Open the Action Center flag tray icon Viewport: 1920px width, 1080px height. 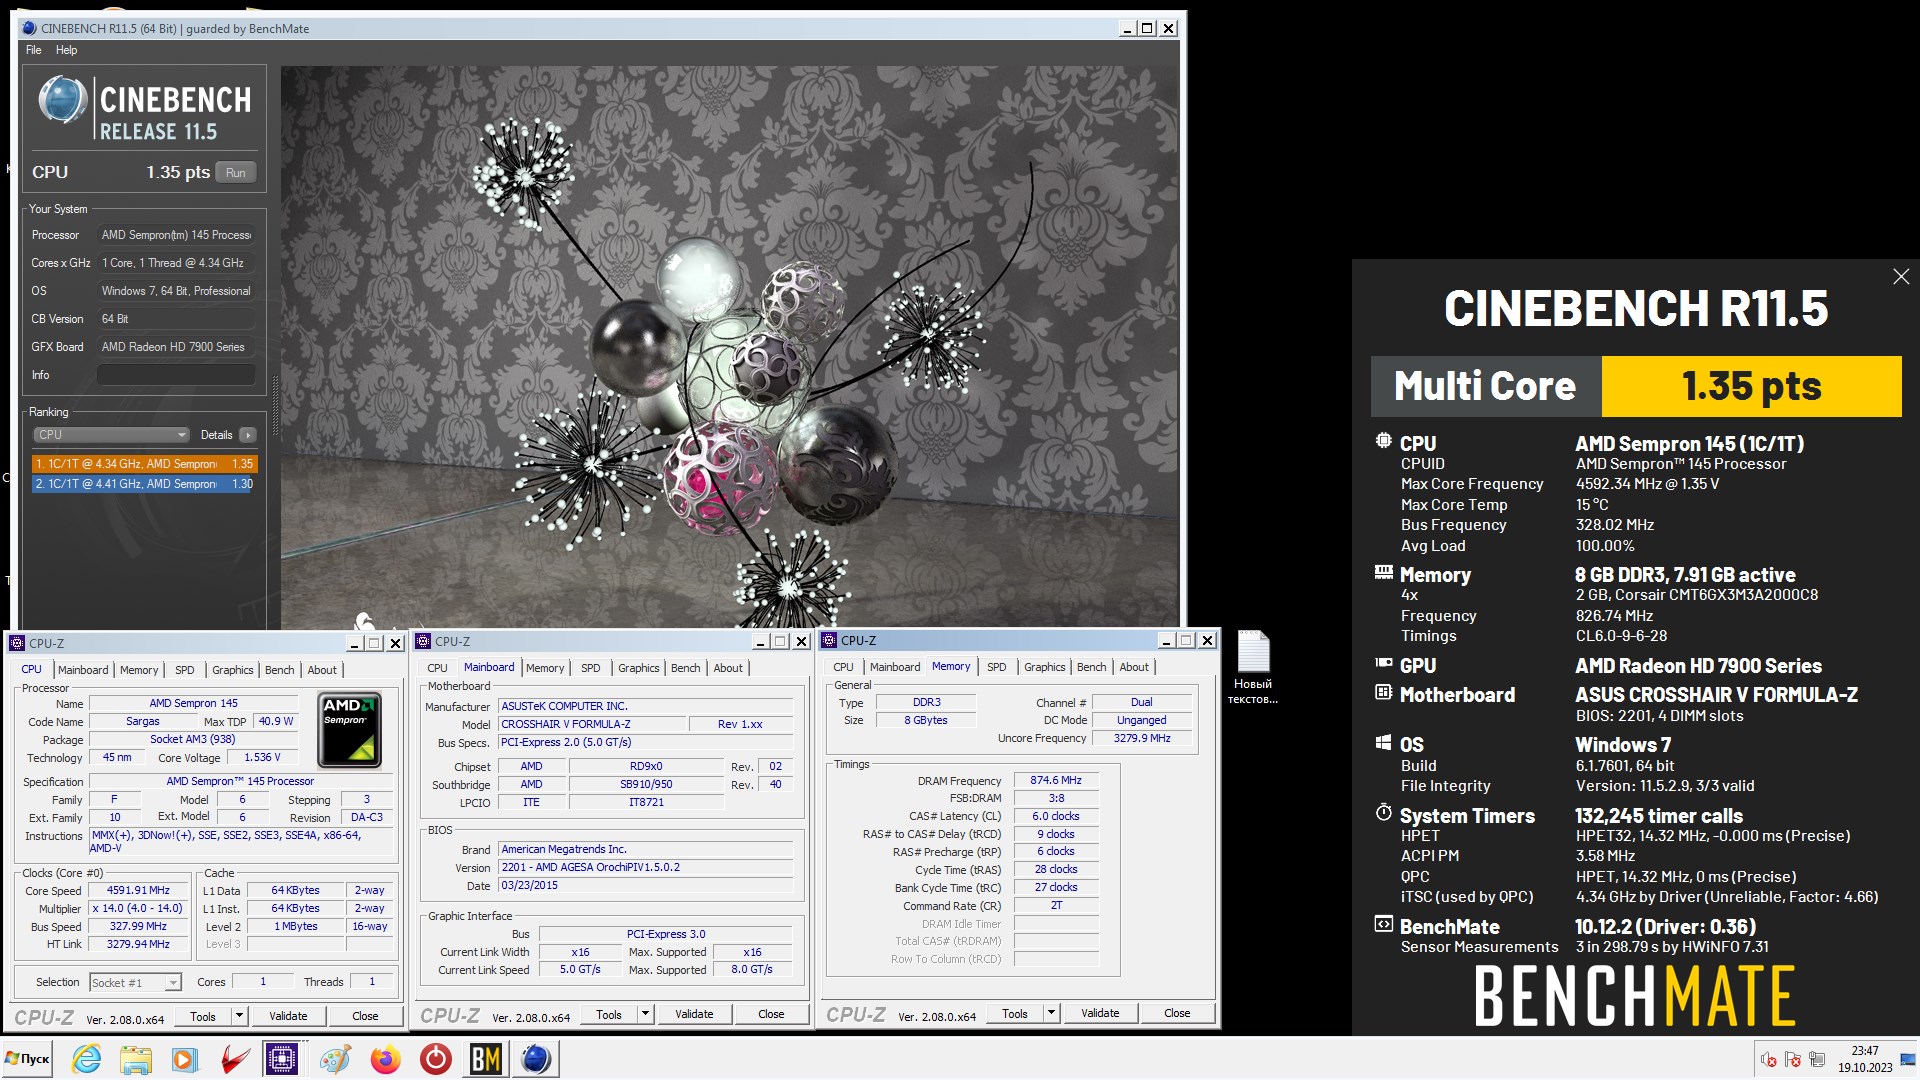pyautogui.click(x=1792, y=1060)
